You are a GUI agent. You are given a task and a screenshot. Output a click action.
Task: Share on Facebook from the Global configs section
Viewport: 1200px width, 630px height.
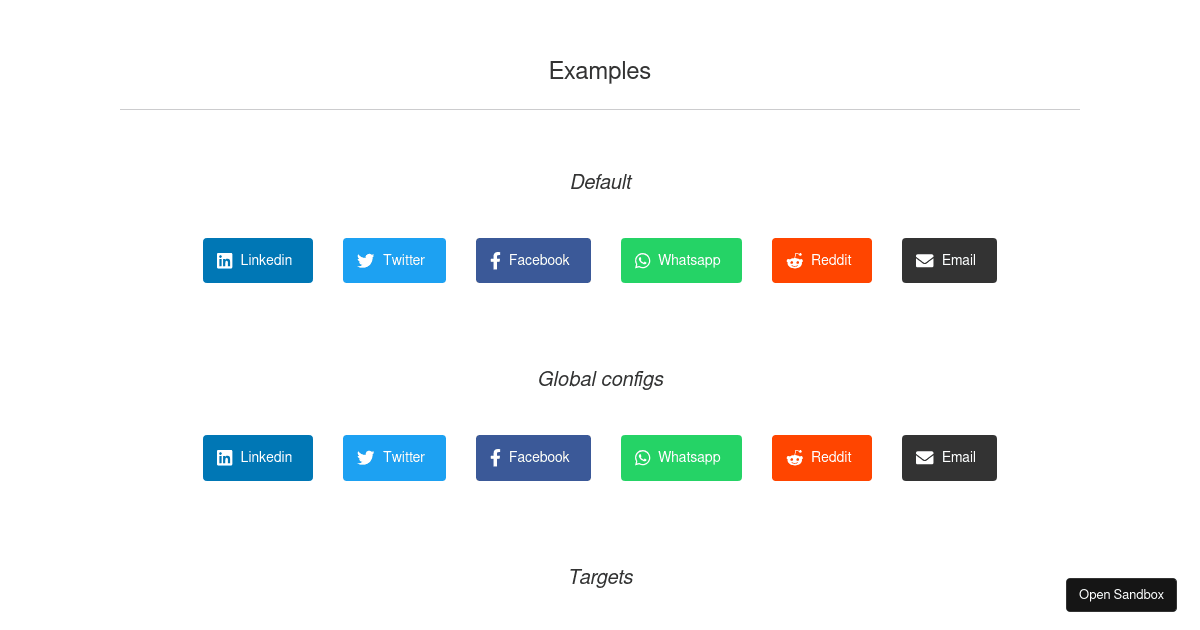533,457
